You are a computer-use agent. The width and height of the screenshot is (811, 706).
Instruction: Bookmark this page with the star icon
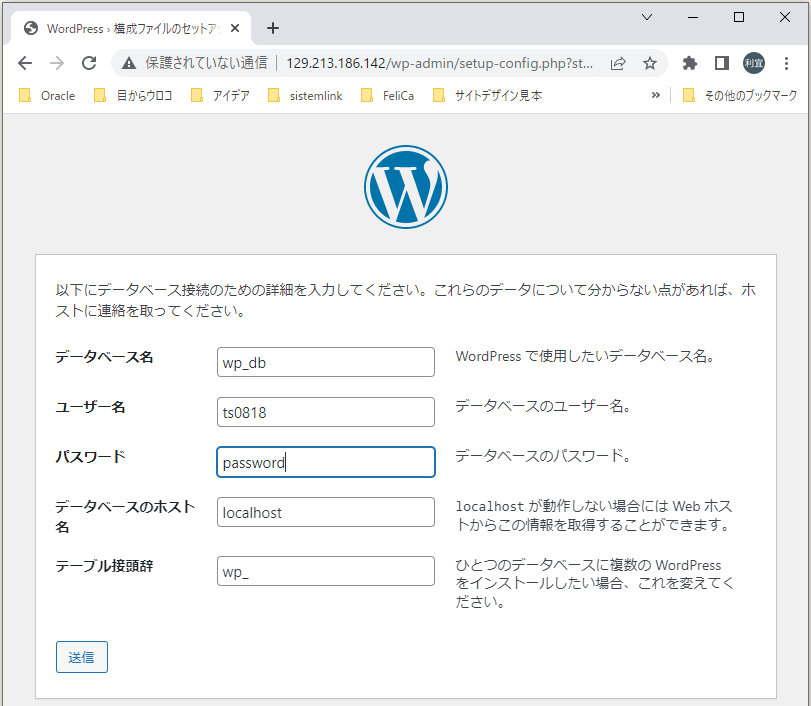650,64
